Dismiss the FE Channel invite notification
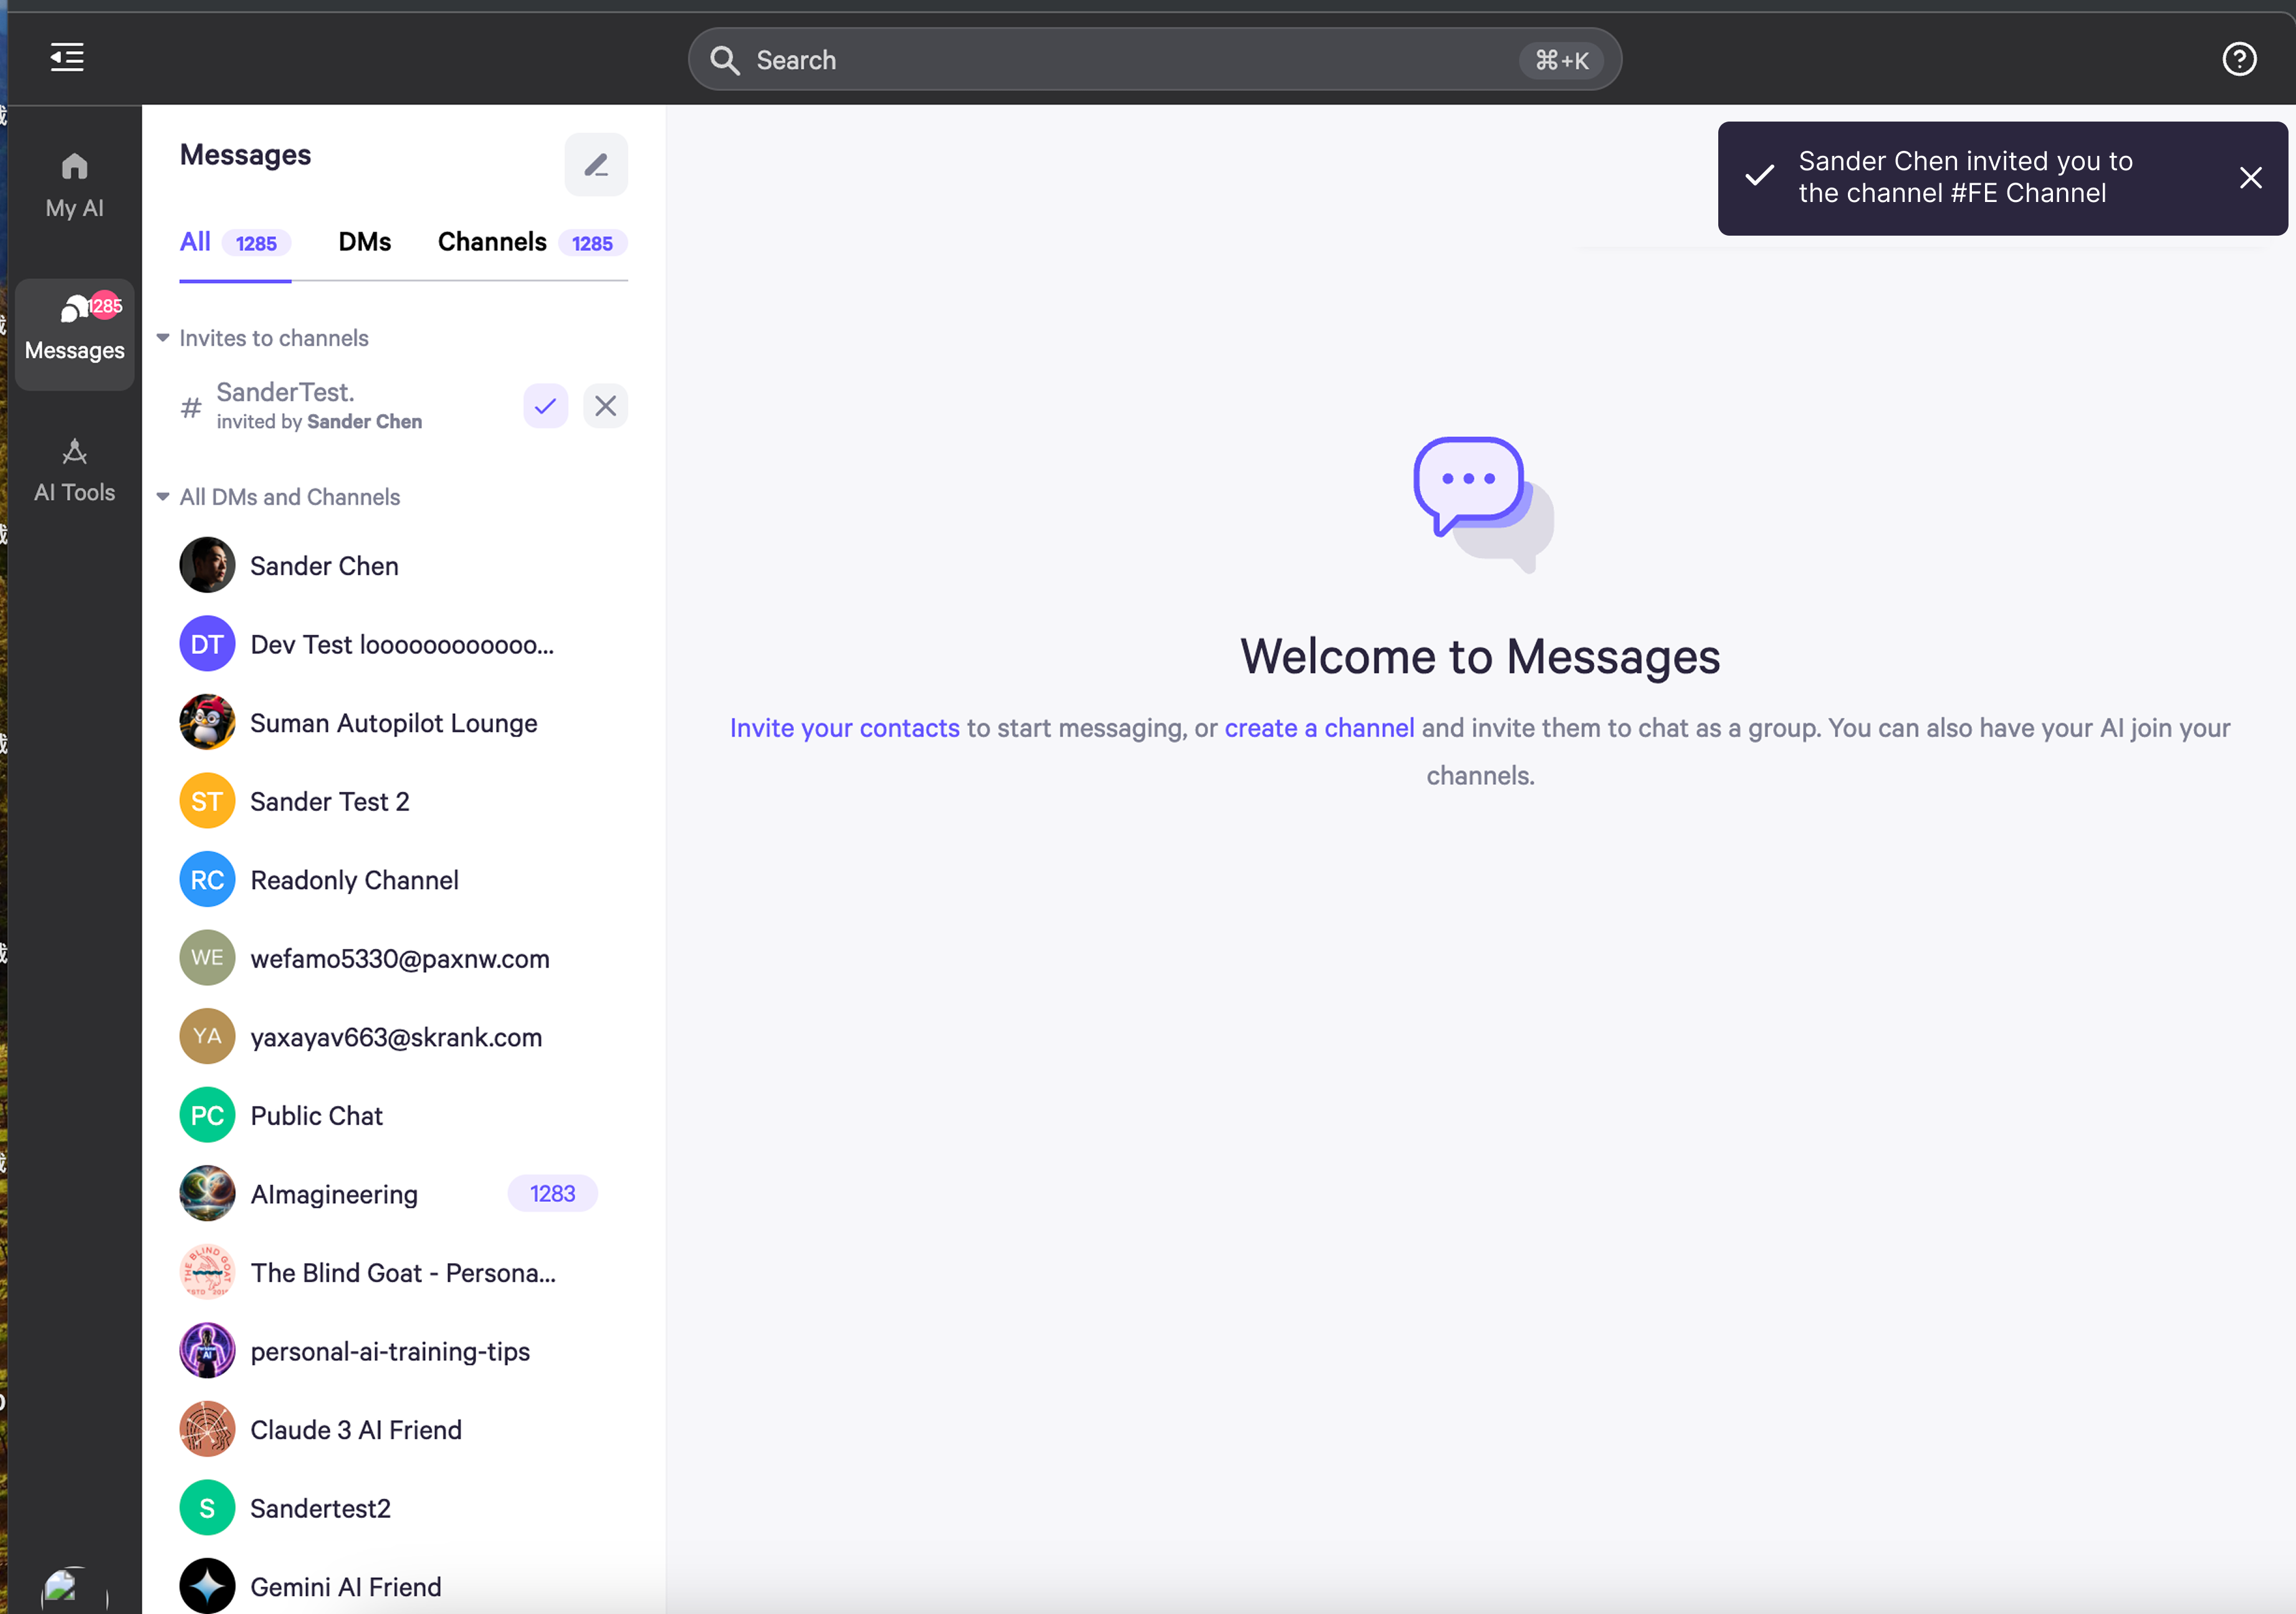The image size is (2296, 1614). tap(2250, 178)
